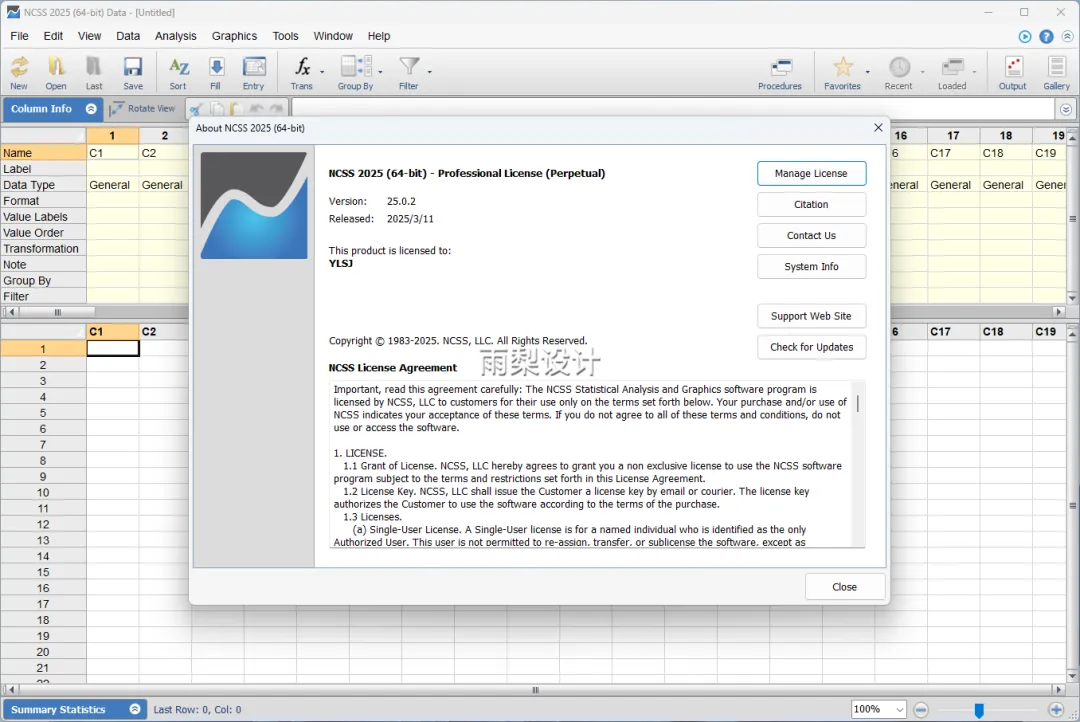Click the Last file toolbar icon

pyautogui.click(x=94, y=72)
